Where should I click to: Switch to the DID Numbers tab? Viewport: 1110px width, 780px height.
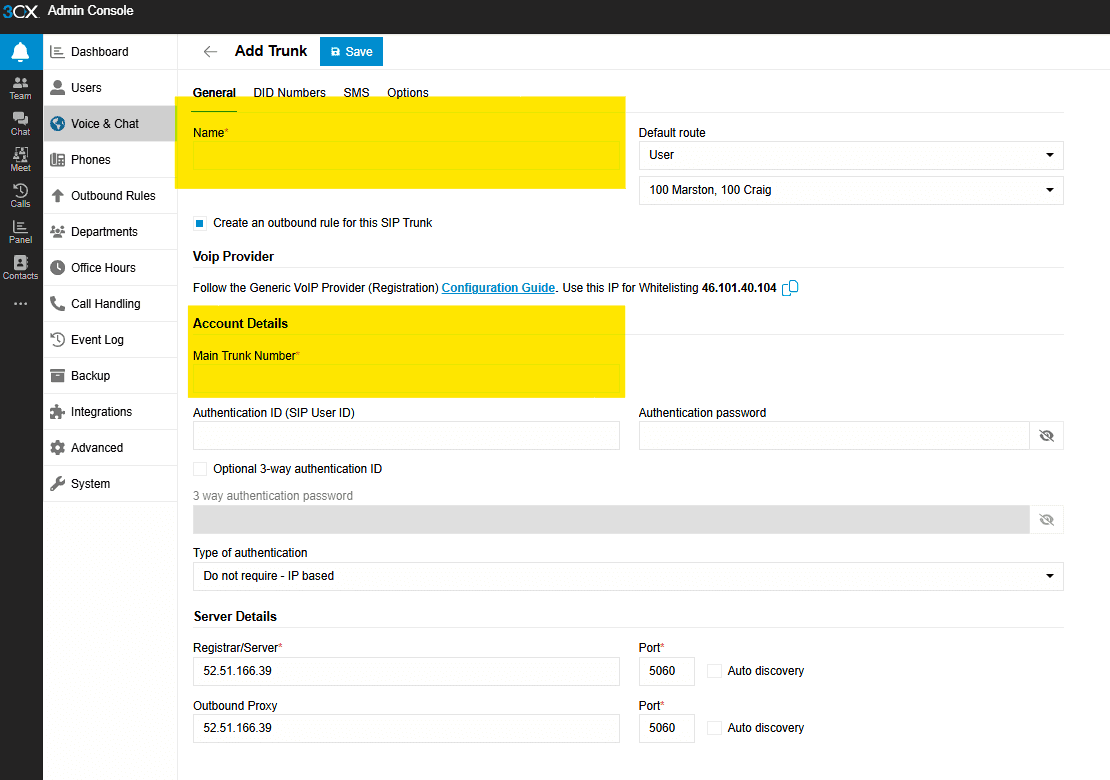pyautogui.click(x=289, y=92)
